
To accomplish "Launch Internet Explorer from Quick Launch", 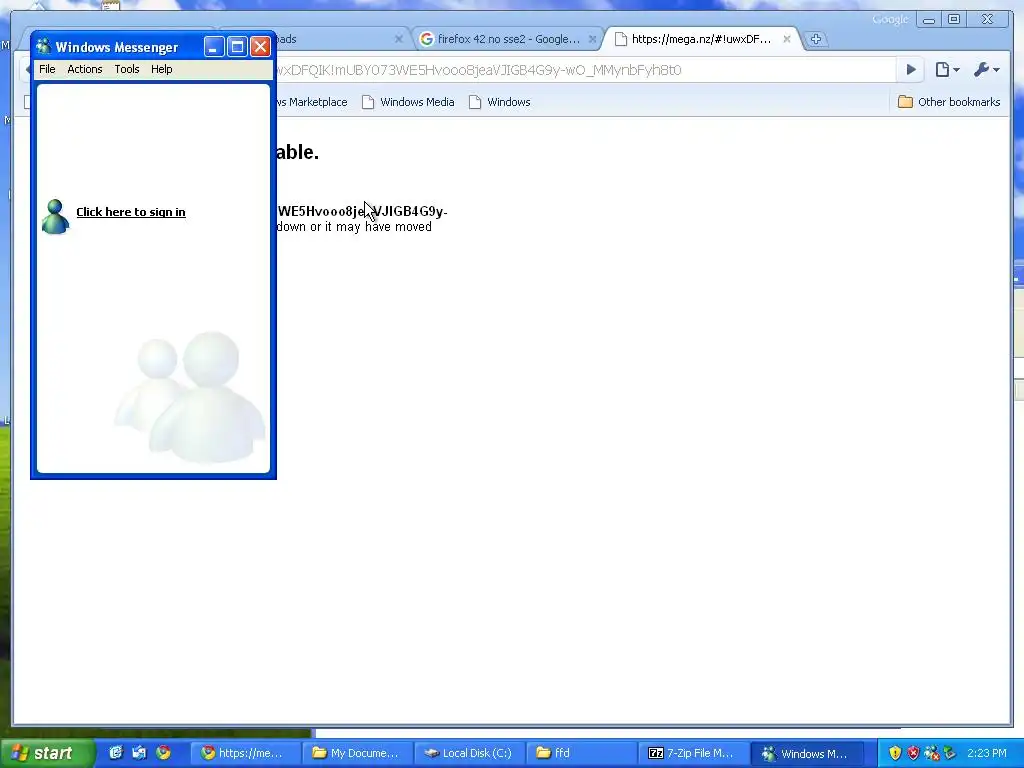I will 116,753.
